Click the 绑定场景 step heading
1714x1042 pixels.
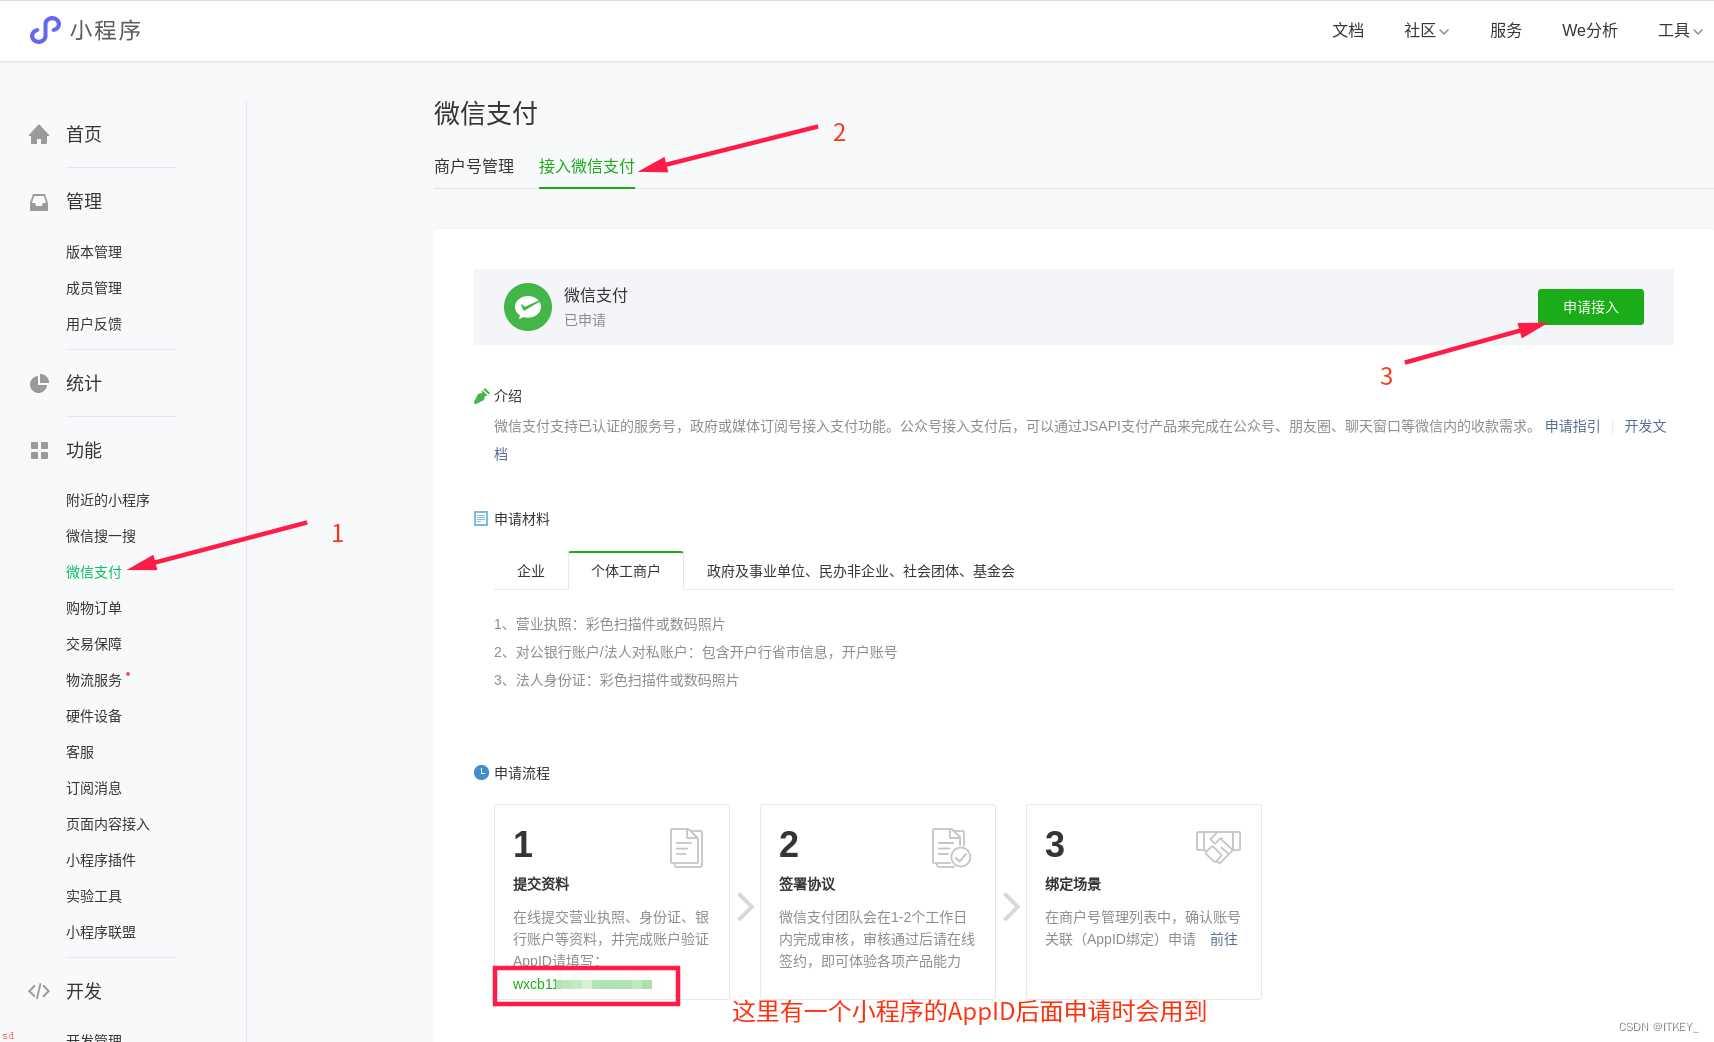tap(1073, 884)
